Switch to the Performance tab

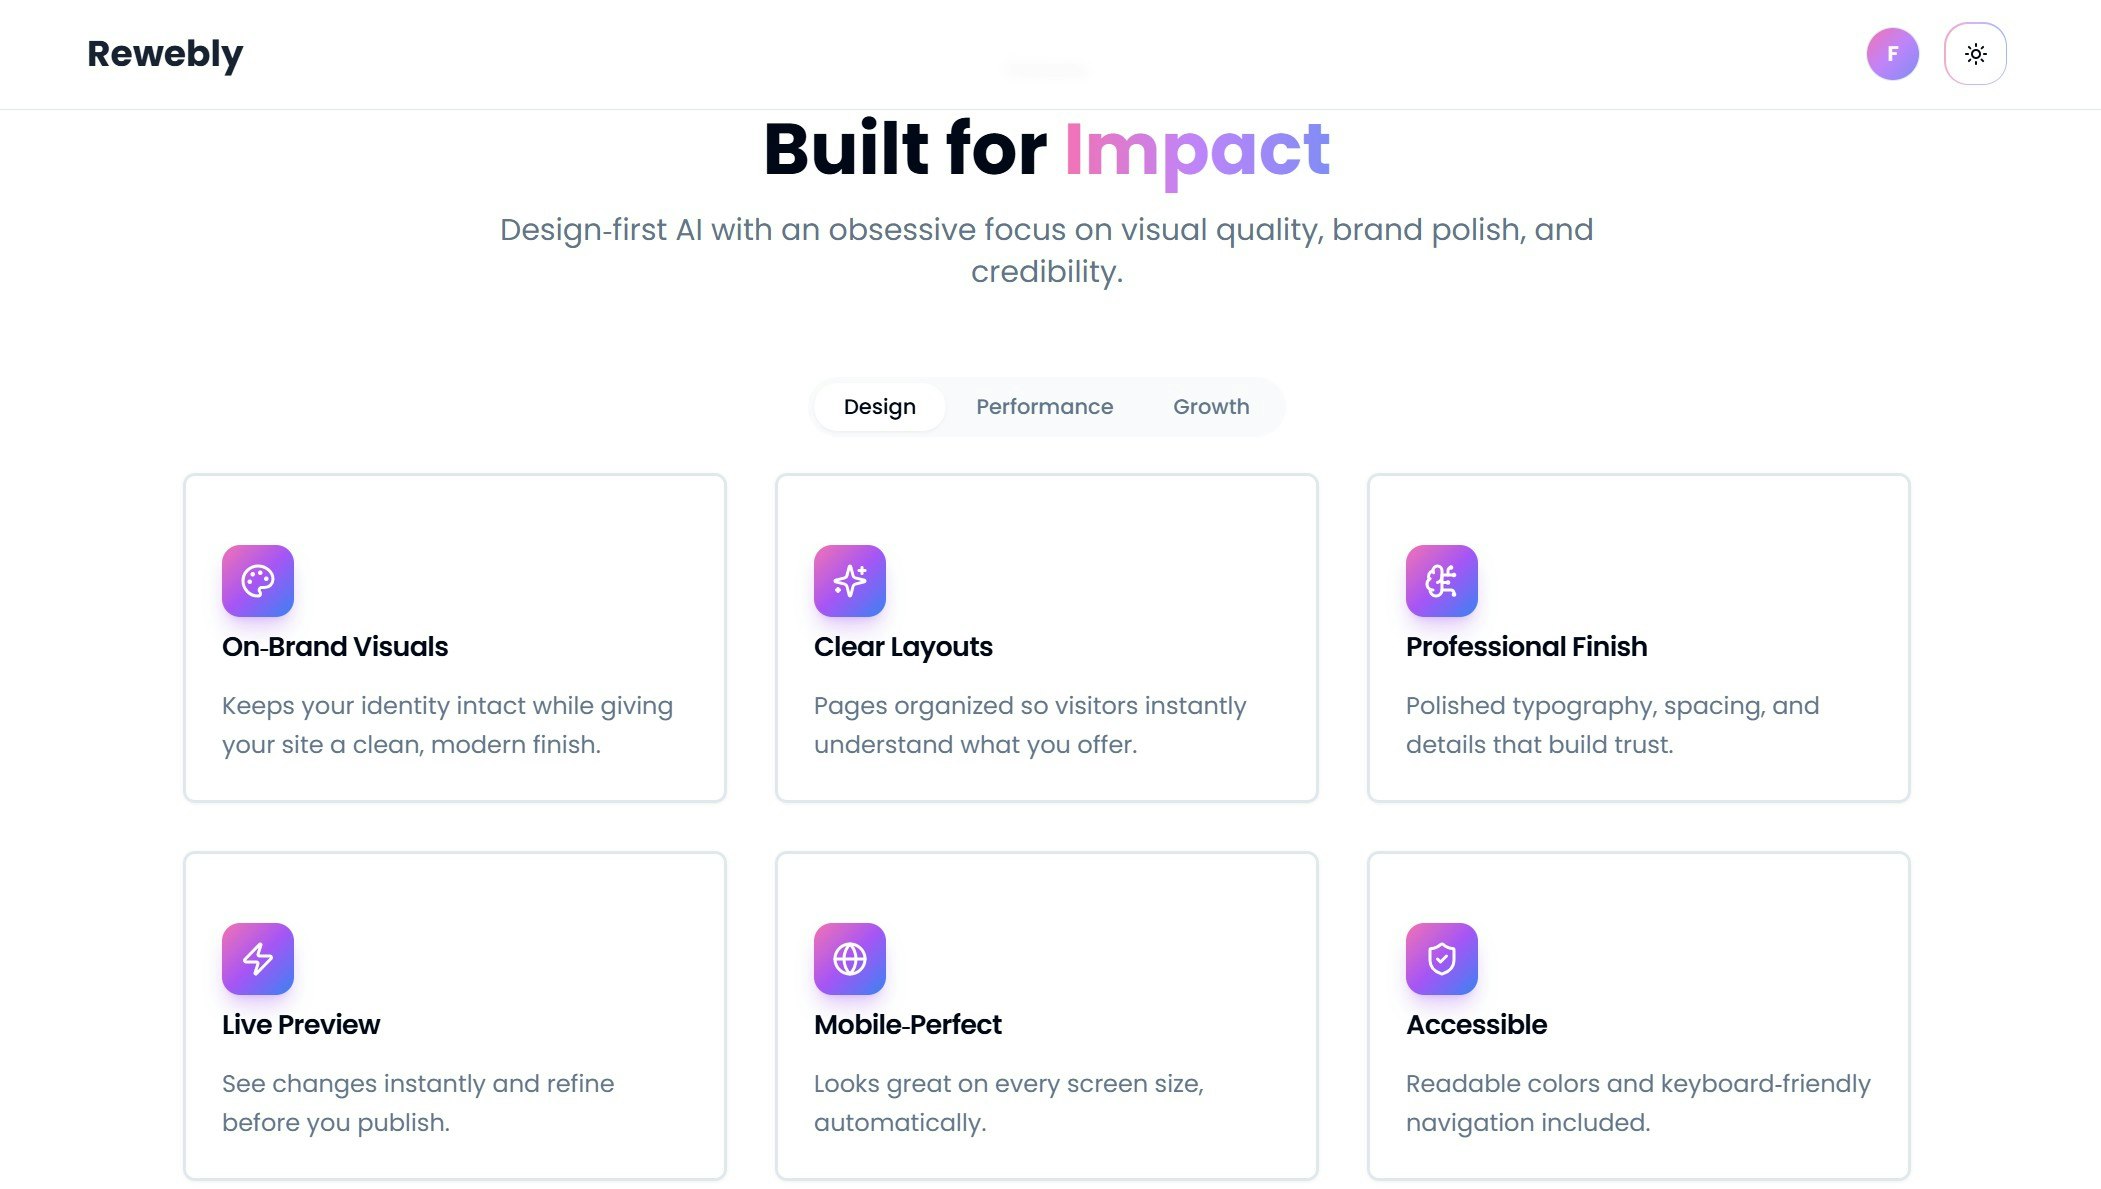[x=1044, y=407]
